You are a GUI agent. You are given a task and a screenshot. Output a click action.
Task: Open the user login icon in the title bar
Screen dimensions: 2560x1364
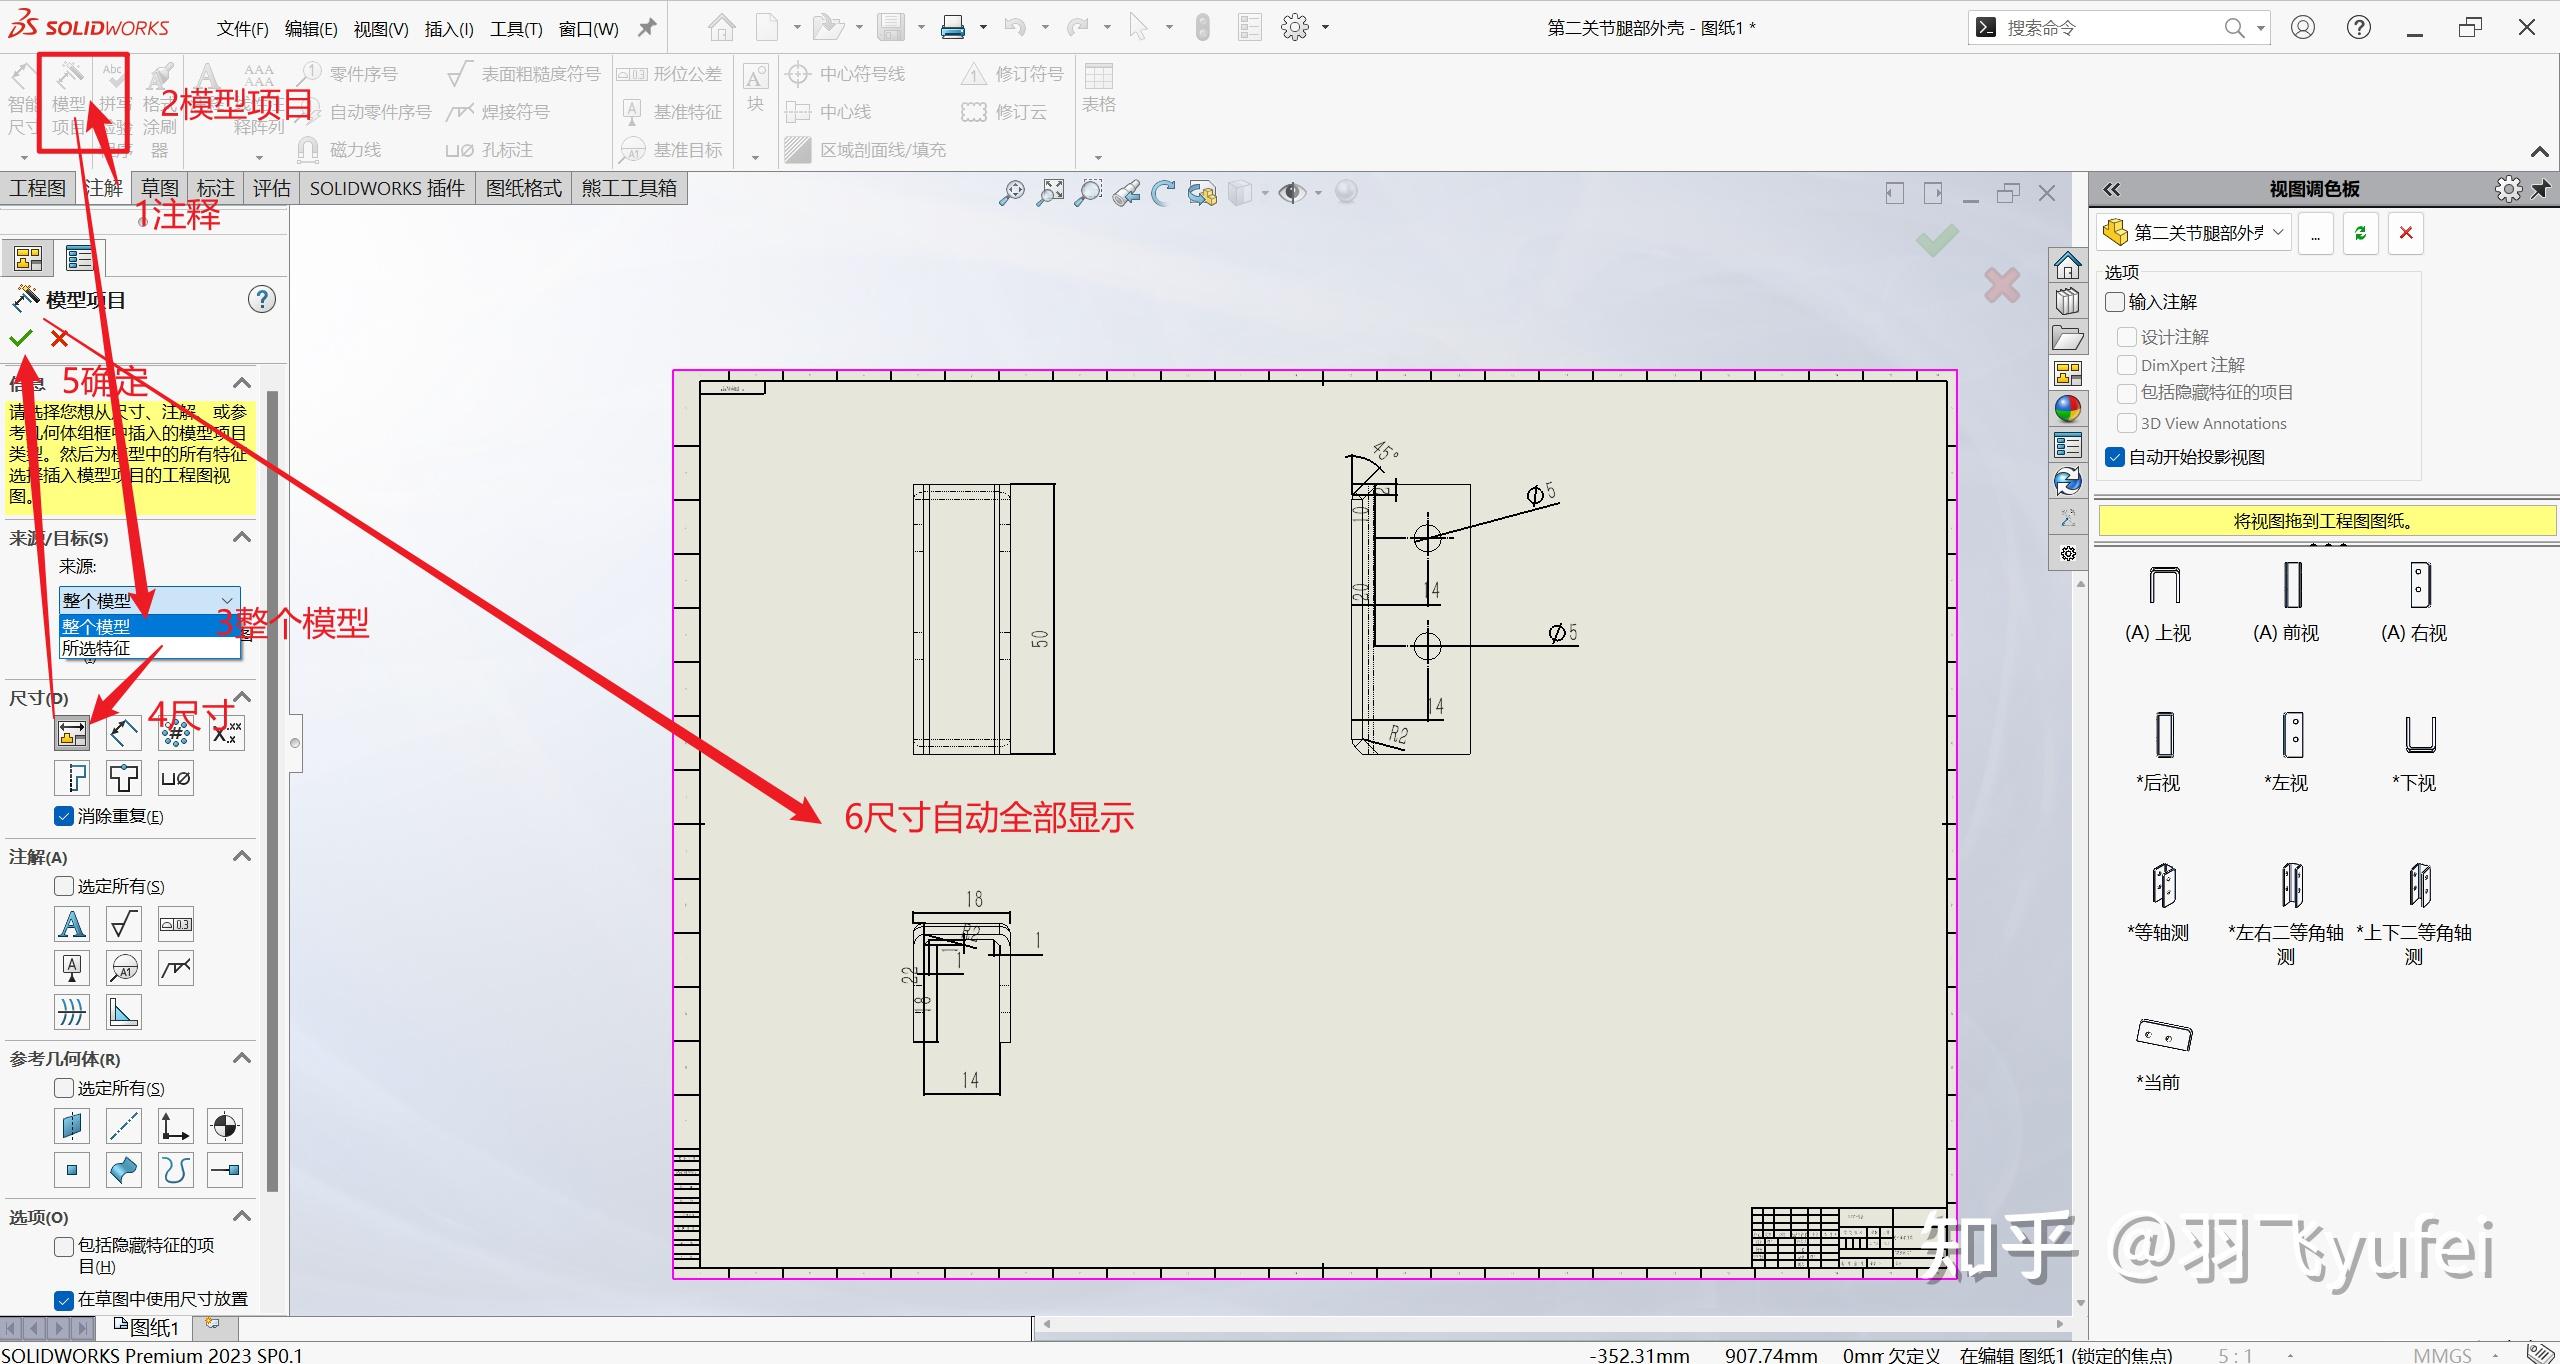(2303, 27)
